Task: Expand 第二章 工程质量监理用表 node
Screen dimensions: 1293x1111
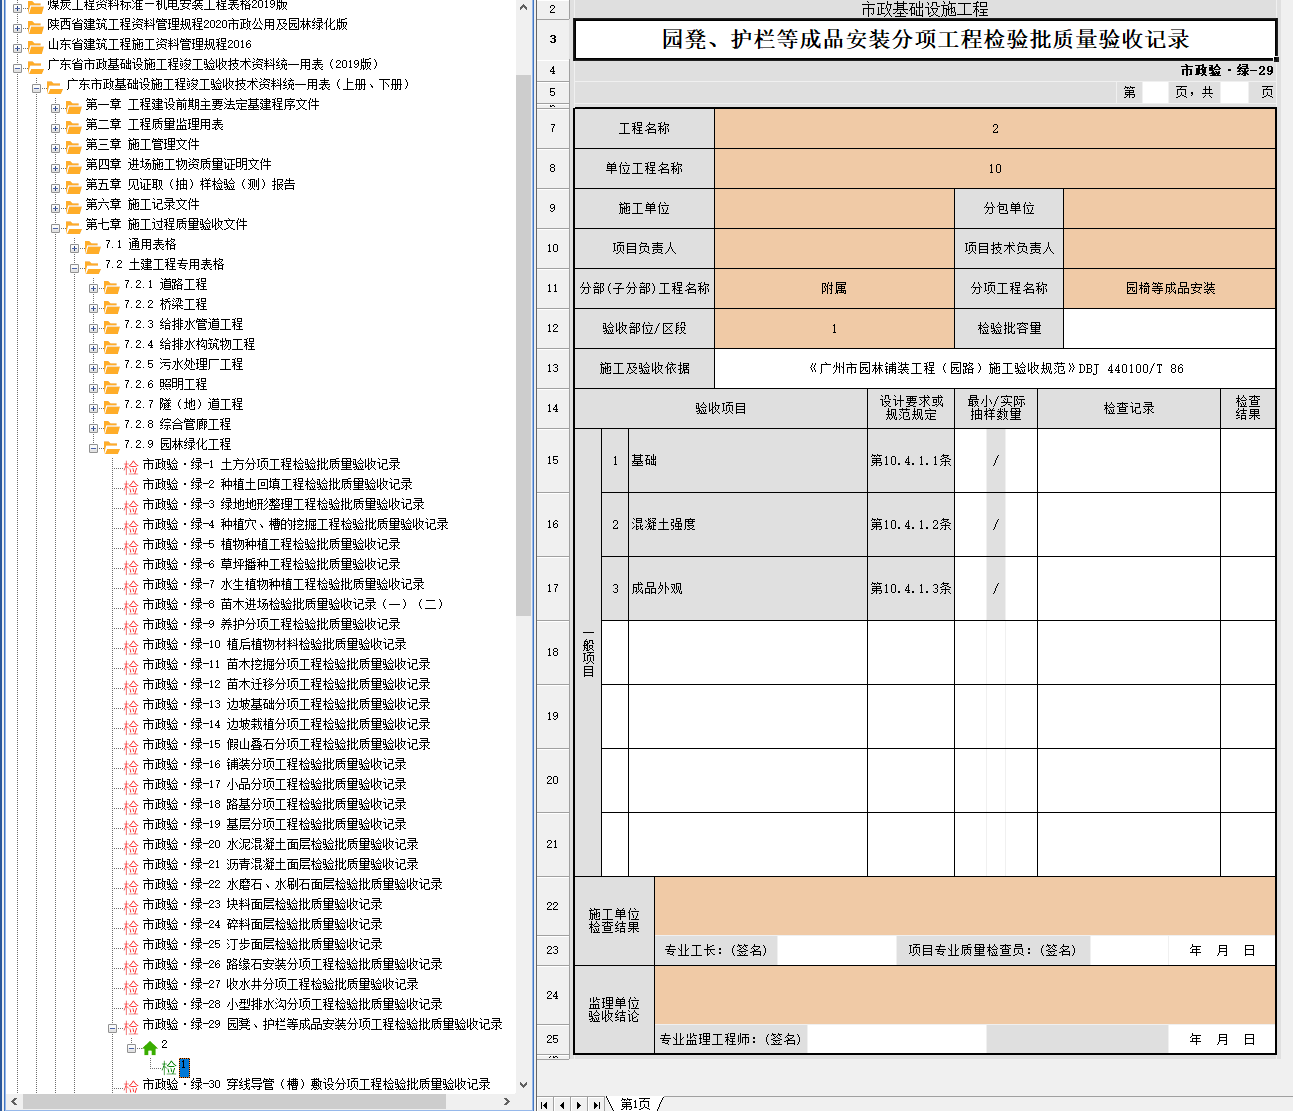Action: (56, 126)
